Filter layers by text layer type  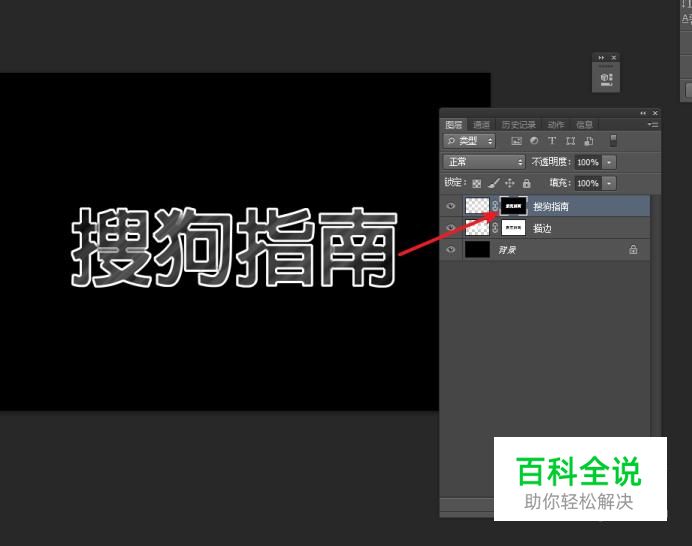point(552,141)
